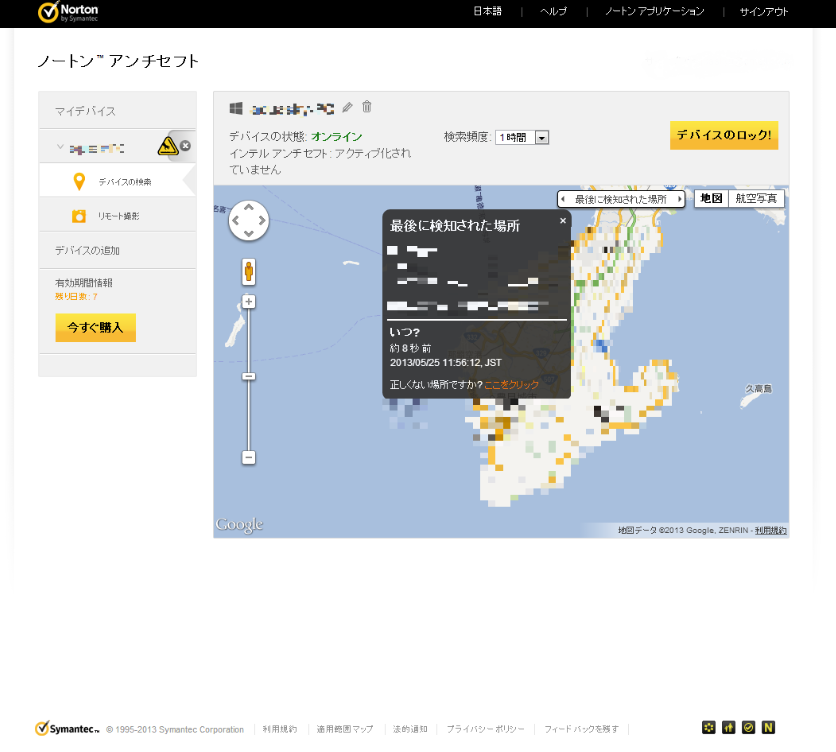Click the デバイスのロック! button
Image resolution: width=836 pixels, height=752 pixels.
pos(724,135)
